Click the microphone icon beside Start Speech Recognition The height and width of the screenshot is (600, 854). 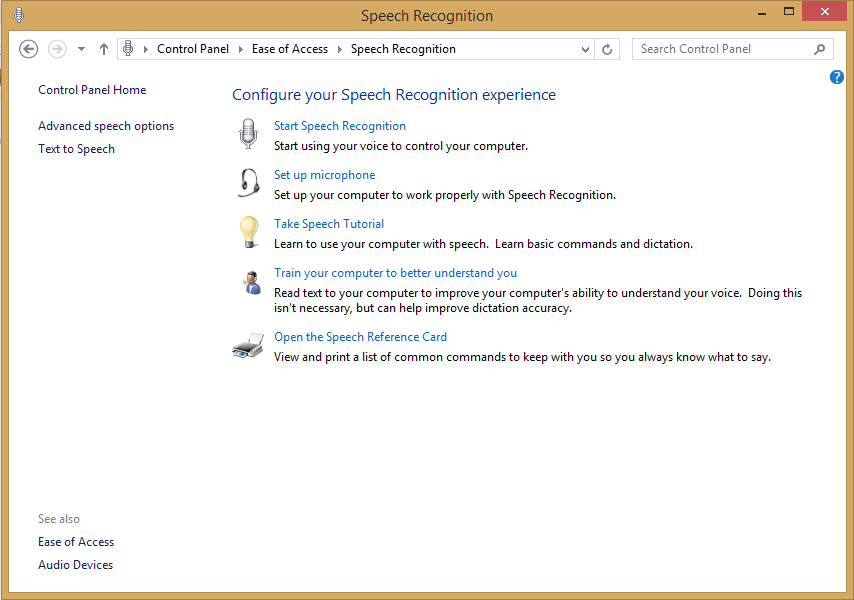pos(248,133)
